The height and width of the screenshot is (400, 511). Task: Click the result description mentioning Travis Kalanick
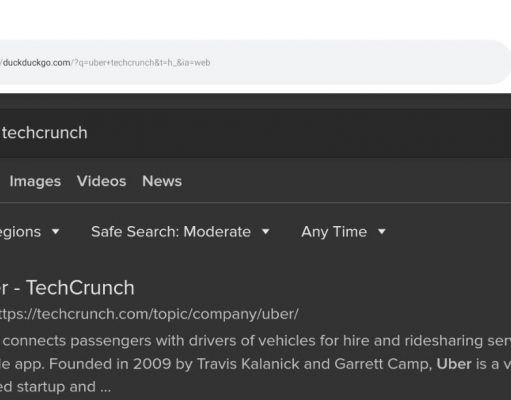(x=255, y=364)
